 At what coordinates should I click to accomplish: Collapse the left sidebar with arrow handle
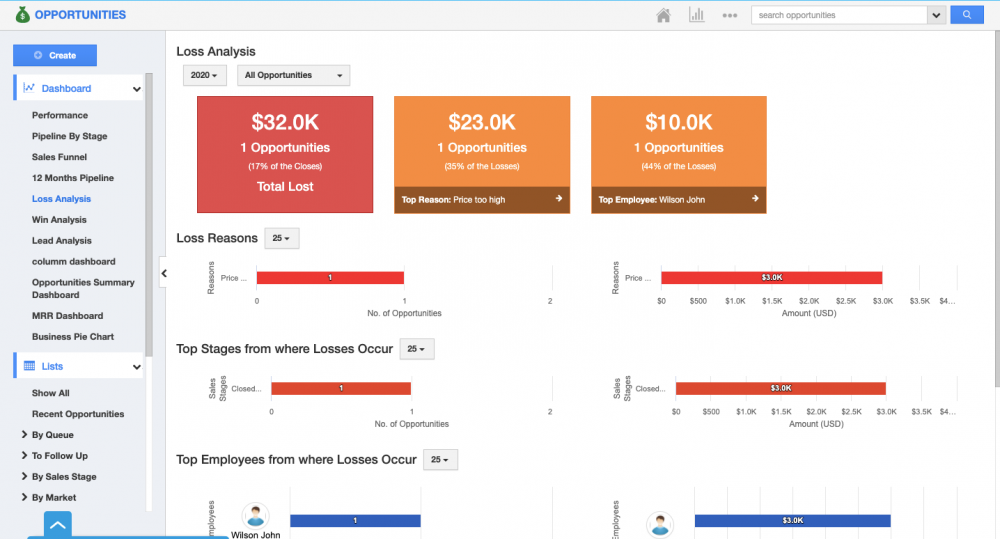[x=164, y=272]
